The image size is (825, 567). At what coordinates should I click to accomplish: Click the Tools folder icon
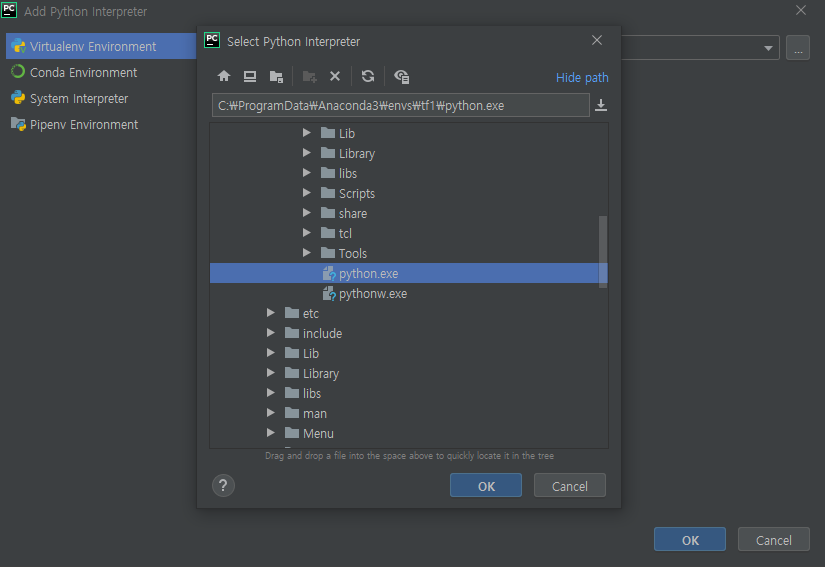pos(328,253)
